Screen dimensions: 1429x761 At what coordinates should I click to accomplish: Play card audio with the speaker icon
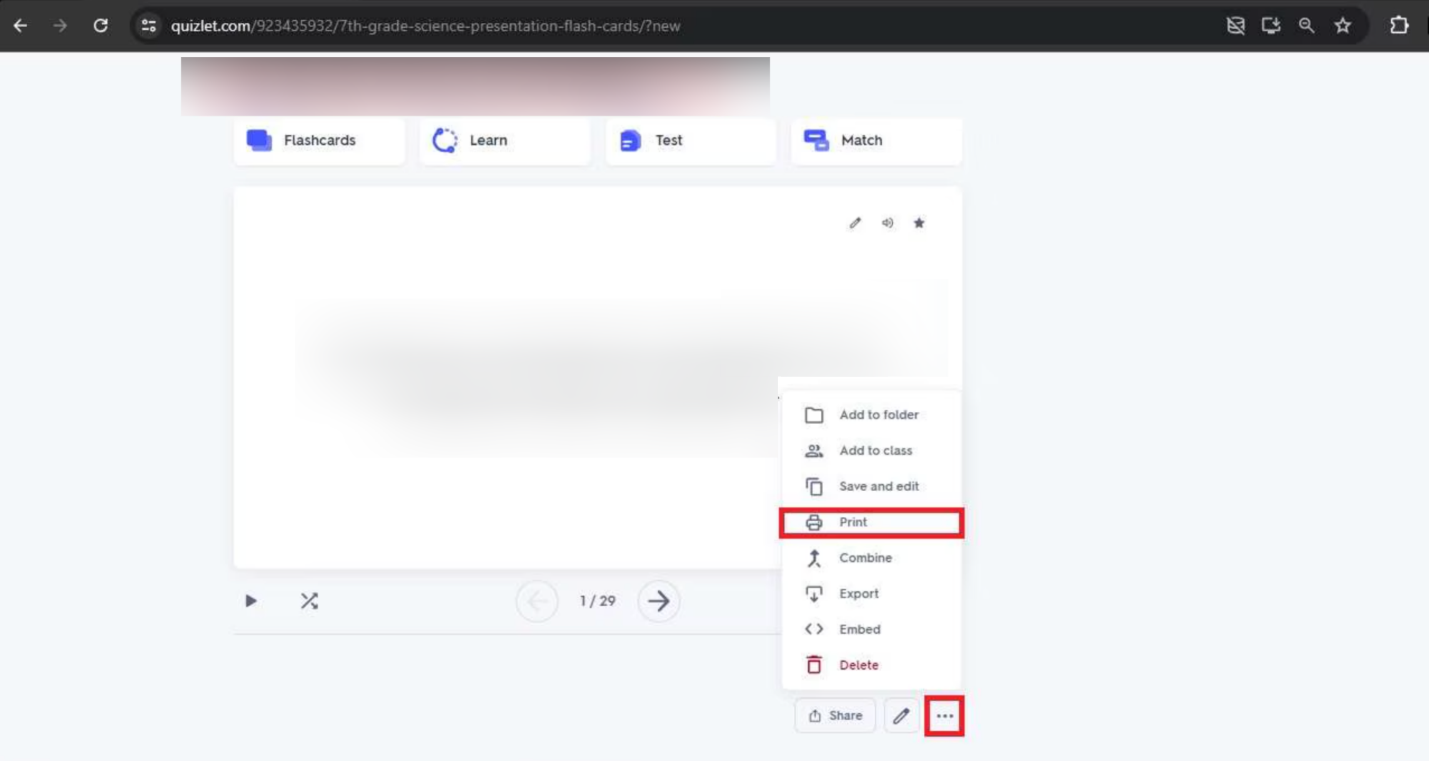(887, 223)
